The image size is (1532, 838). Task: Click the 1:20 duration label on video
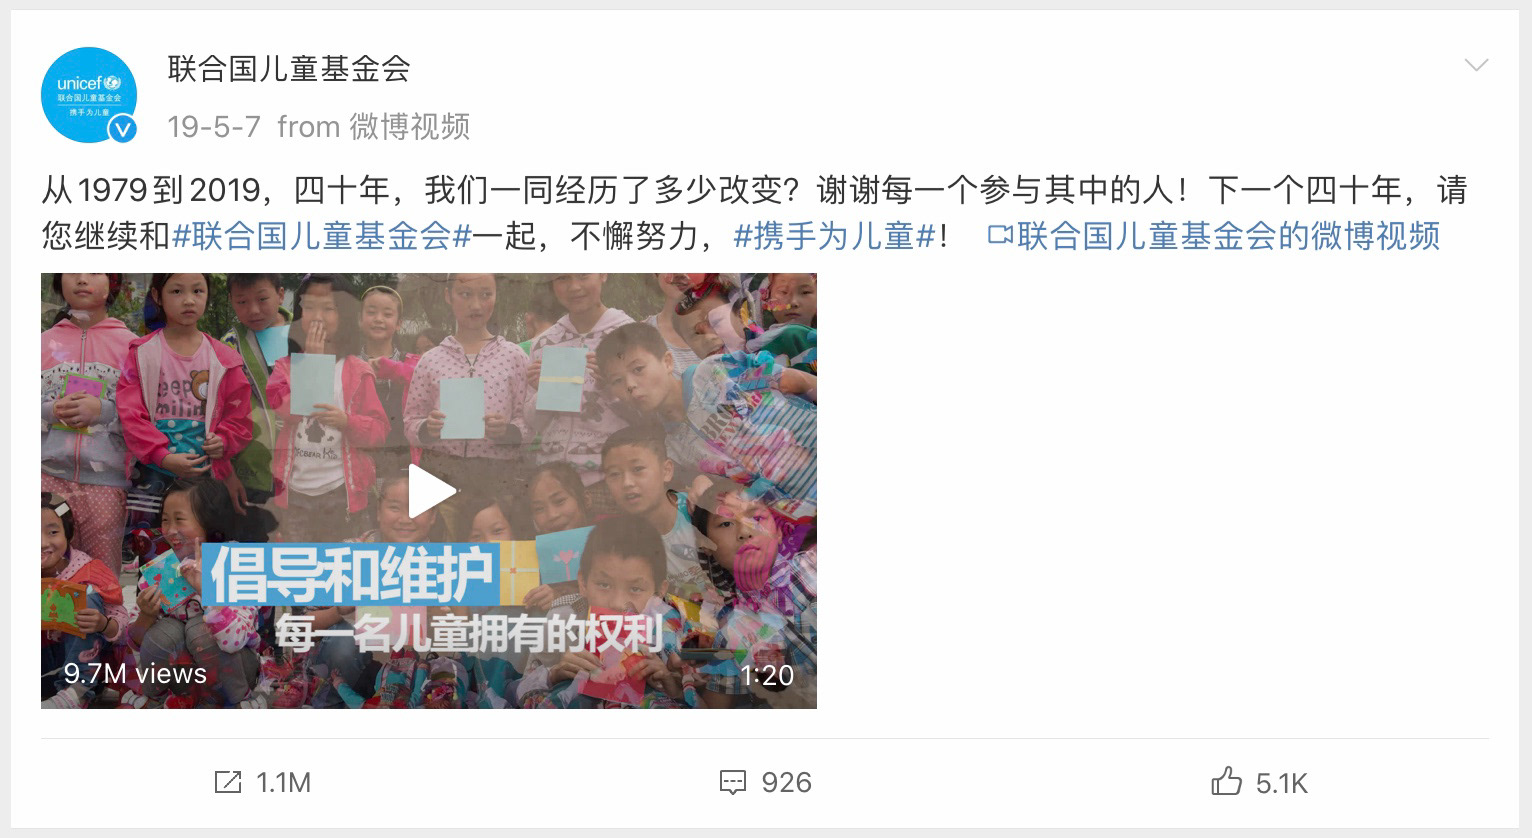(767, 676)
